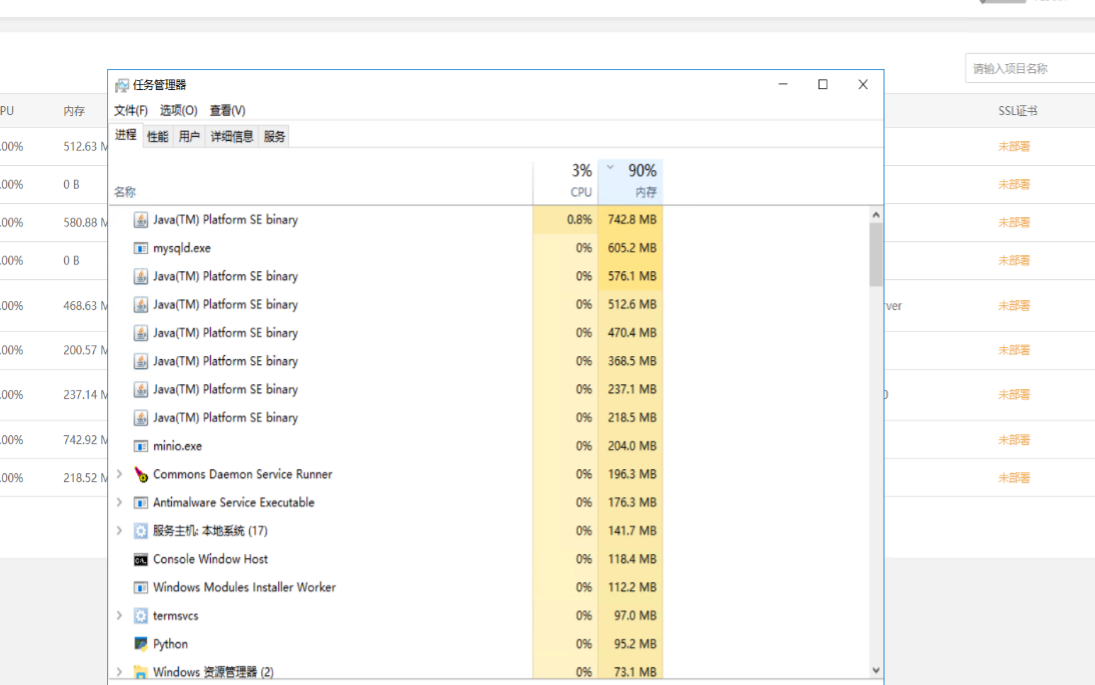Open the 选项(O) menu

coord(179,110)
